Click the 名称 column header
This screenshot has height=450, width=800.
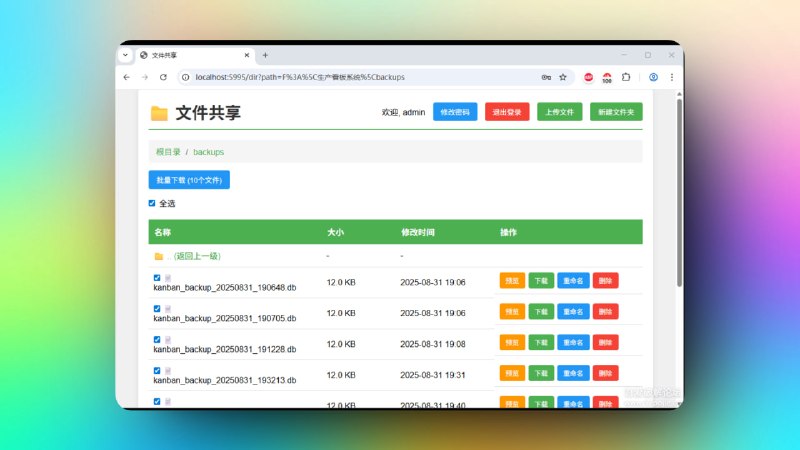(x=162, y=232)
